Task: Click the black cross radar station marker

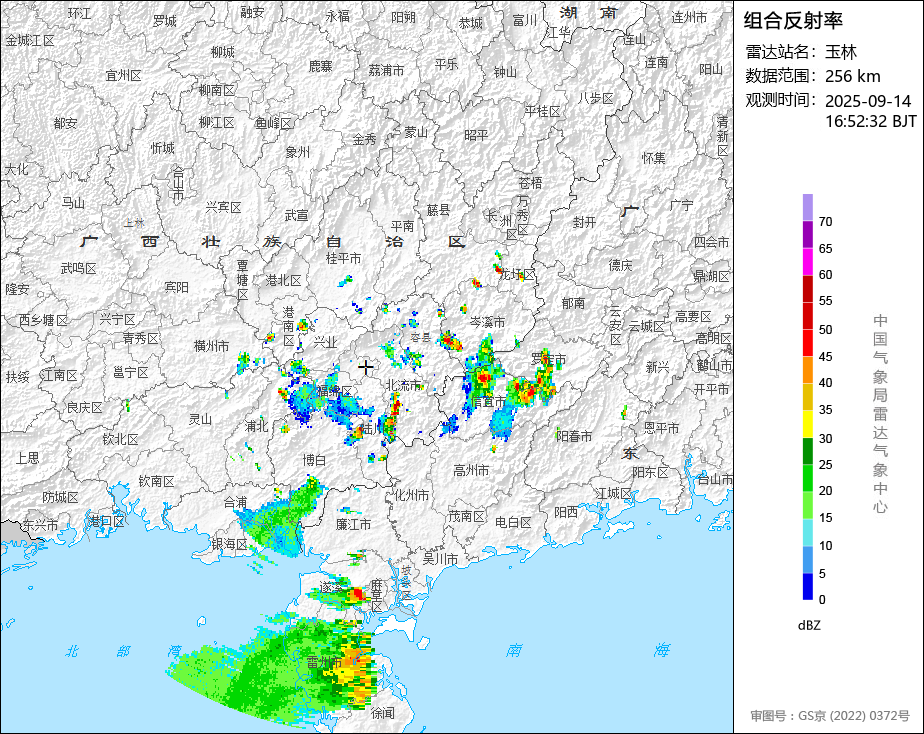Action: click(x=366, y=368)
